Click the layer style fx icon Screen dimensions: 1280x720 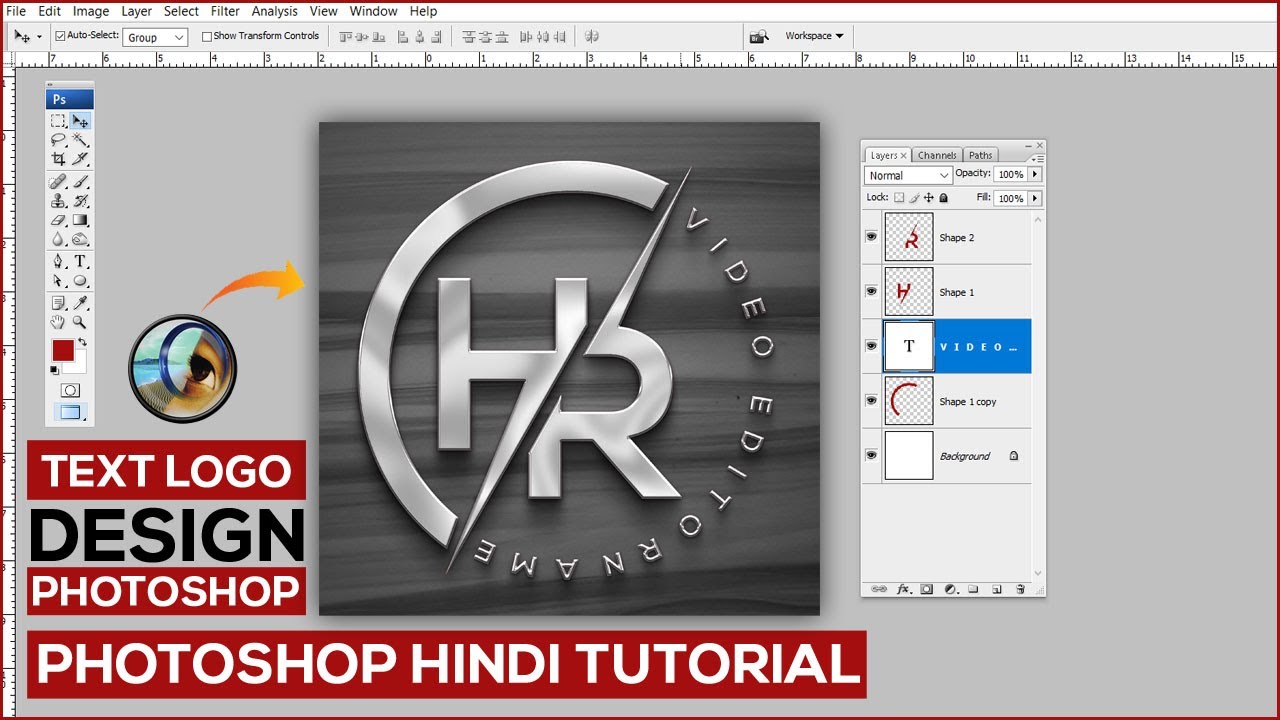903,589
